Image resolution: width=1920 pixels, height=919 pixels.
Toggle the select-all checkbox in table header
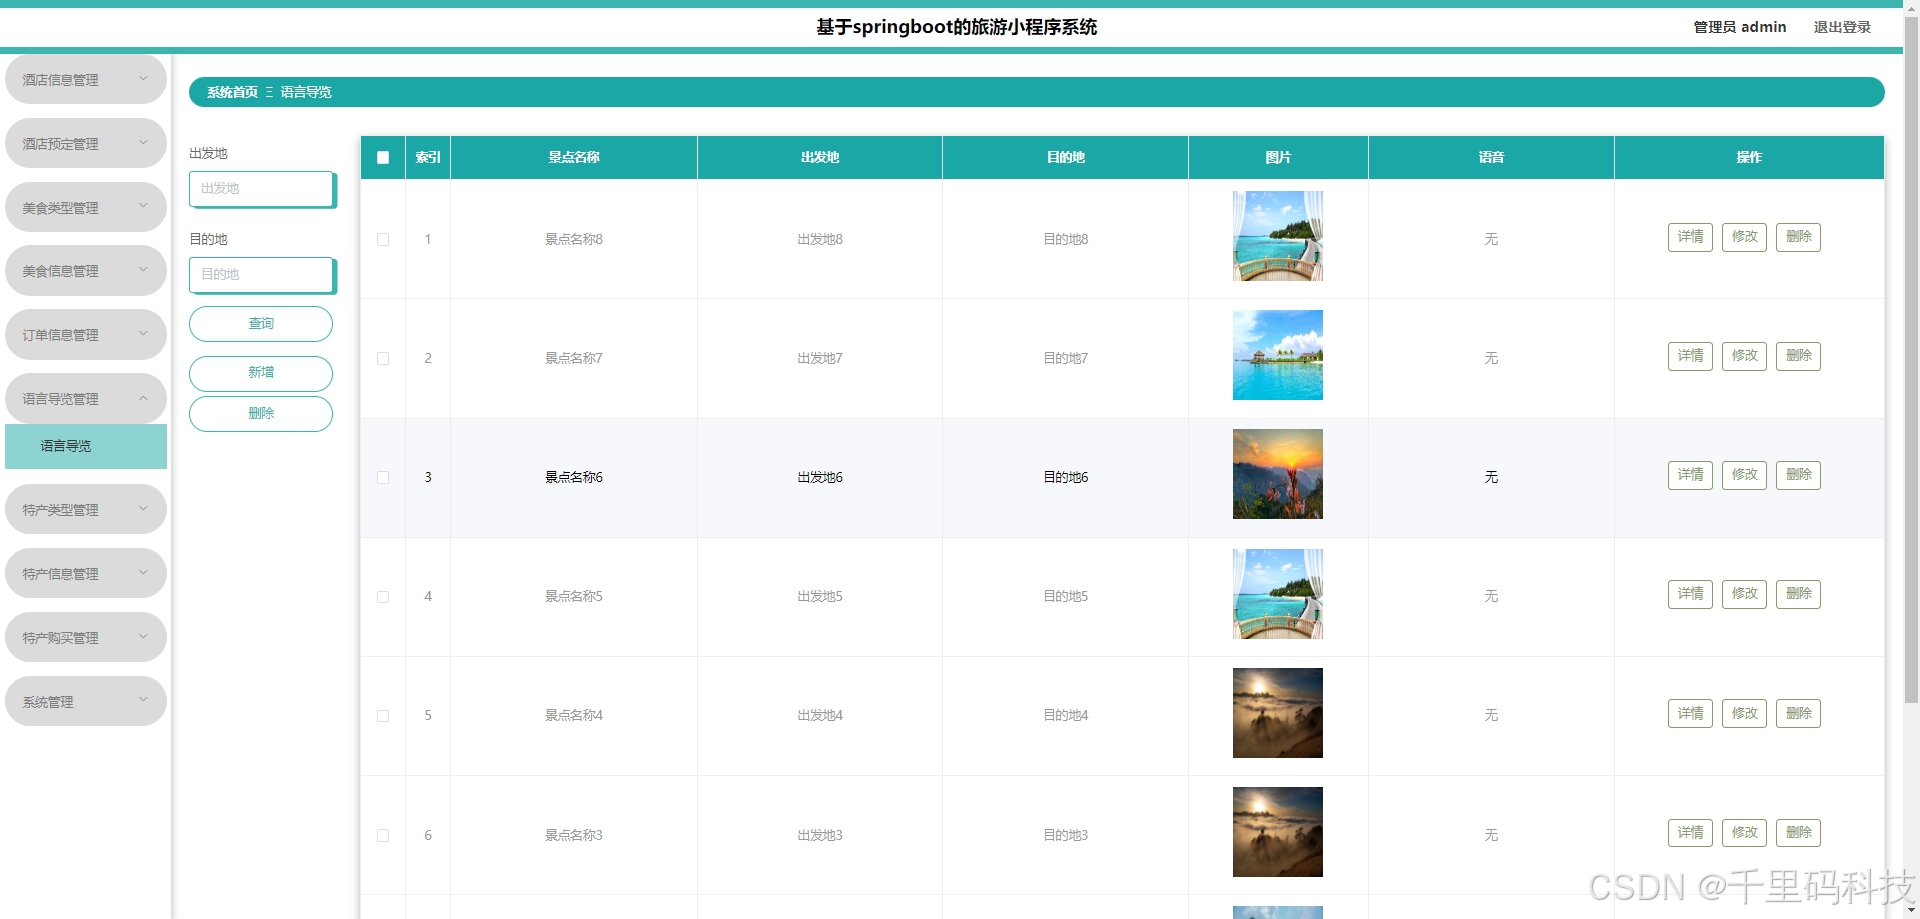pyautogui.click(x=383, y=157)
